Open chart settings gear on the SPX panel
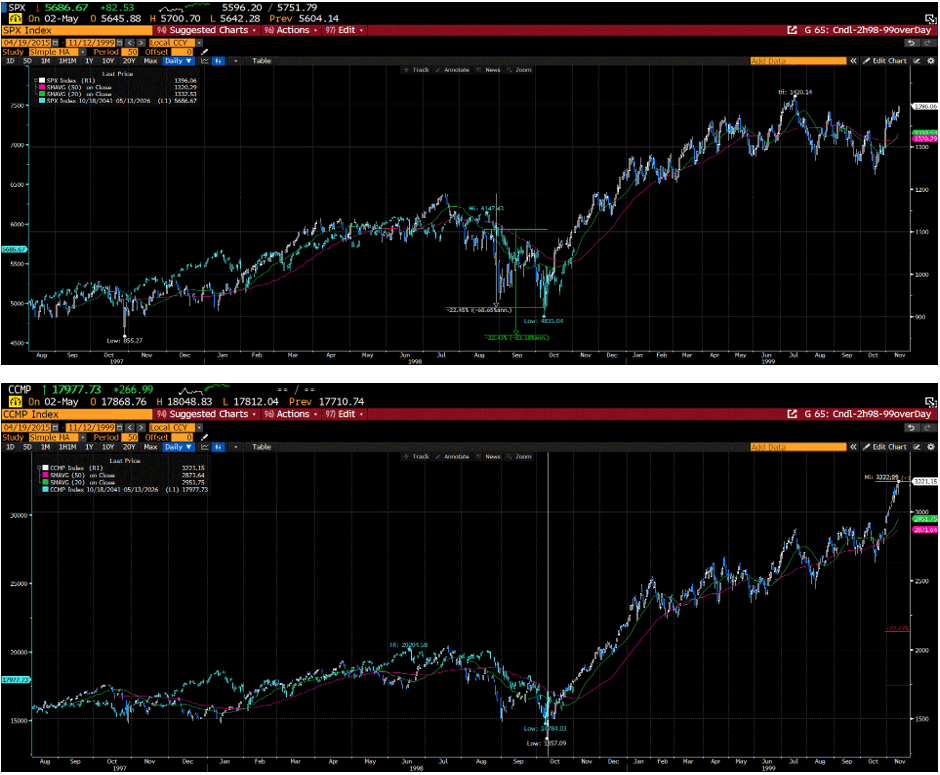Viewport: 940px width, 775px height. [931, 60]
